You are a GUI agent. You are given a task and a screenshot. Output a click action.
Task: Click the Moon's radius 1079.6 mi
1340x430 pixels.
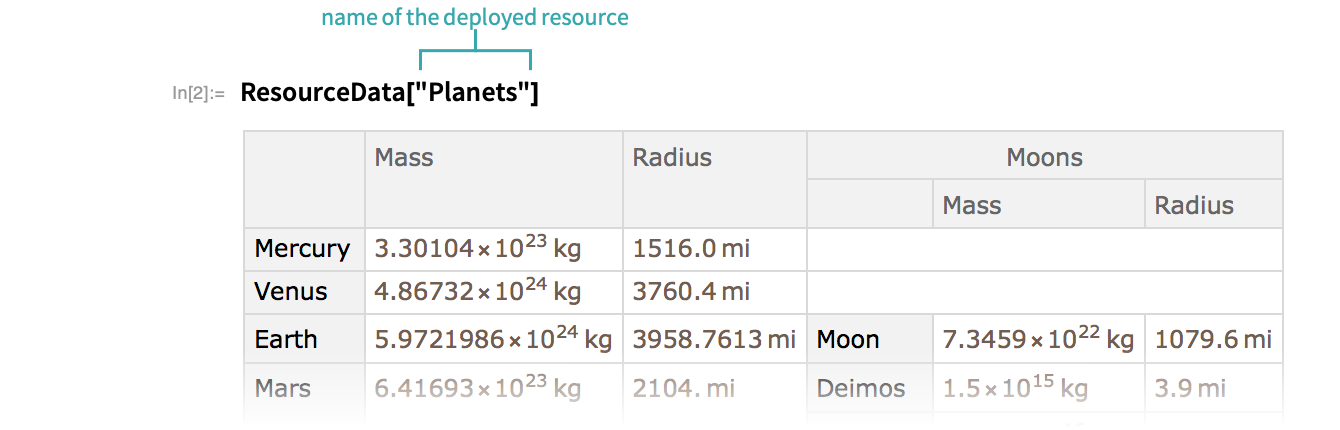tap(1213, 339)
